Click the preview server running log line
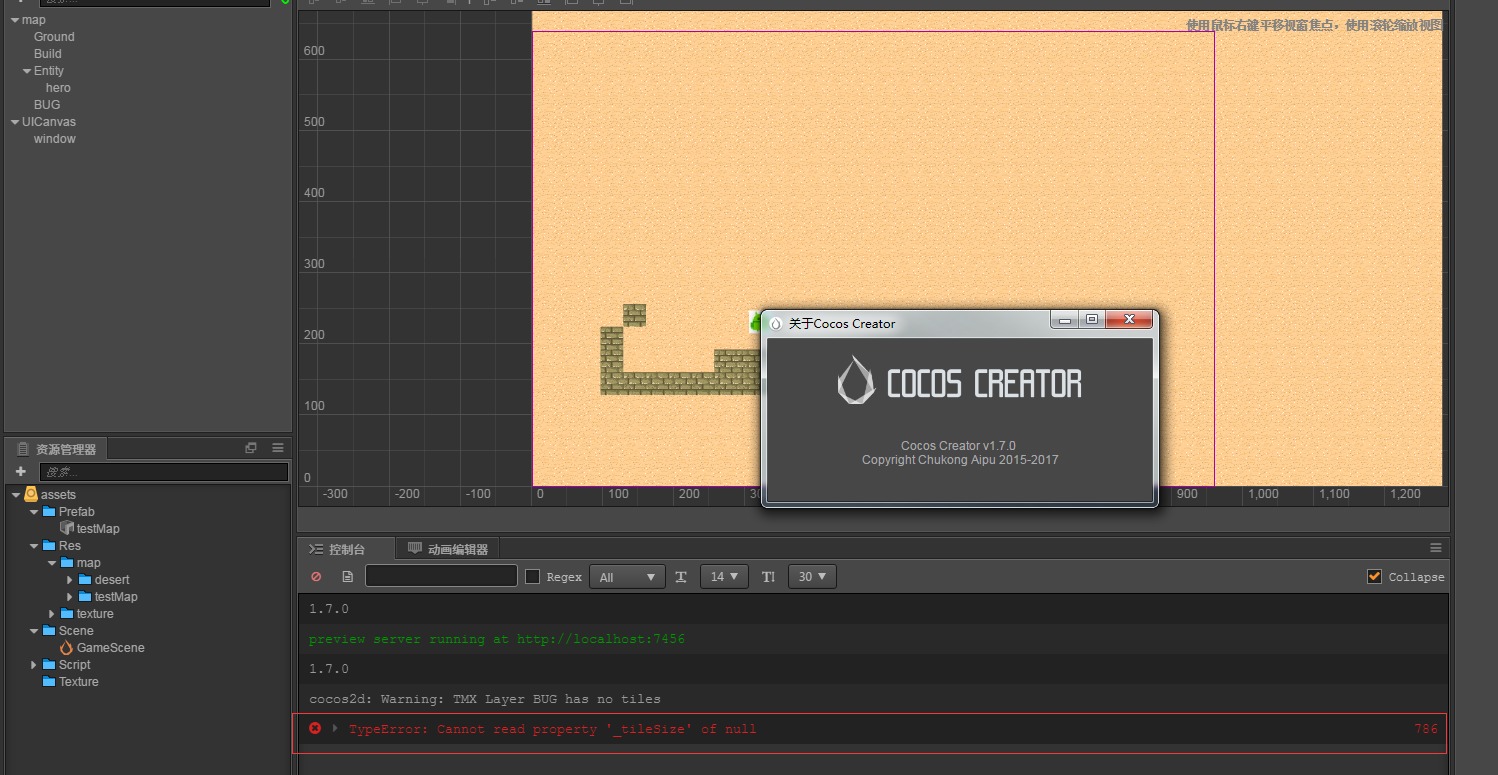Image resolution: width=1498 pixels, height=775 pixels. (x=497, y=639)
